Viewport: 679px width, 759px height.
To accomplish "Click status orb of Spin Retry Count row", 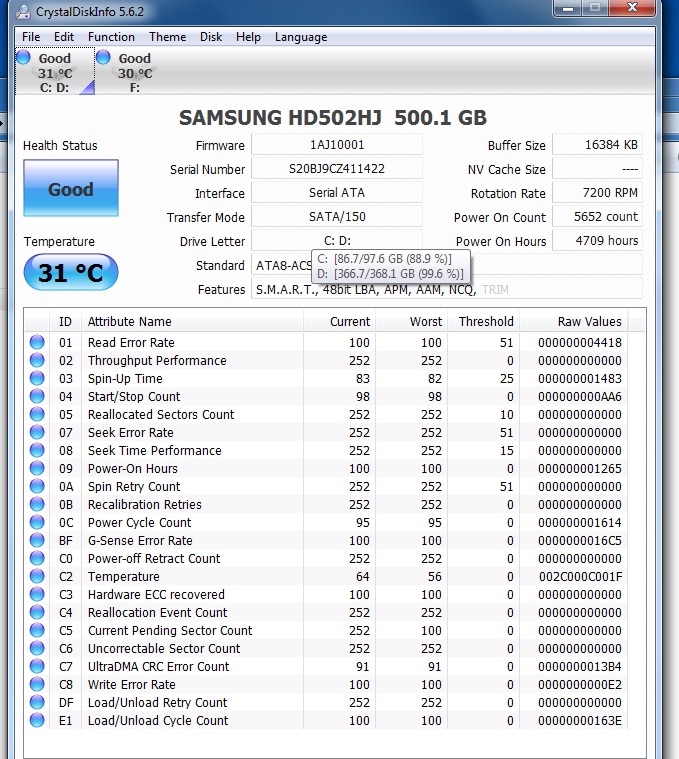I will pos(37,486).
